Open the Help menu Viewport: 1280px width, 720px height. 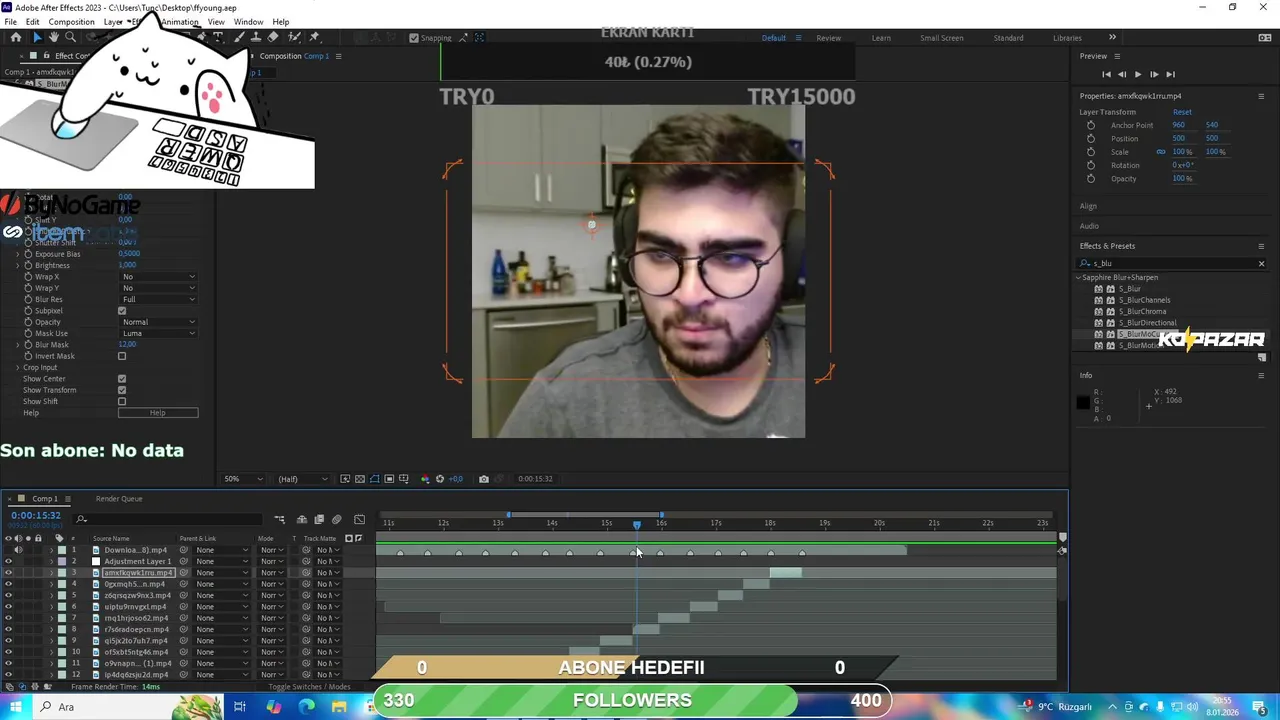pyautogui.click(x=281, y=22)
